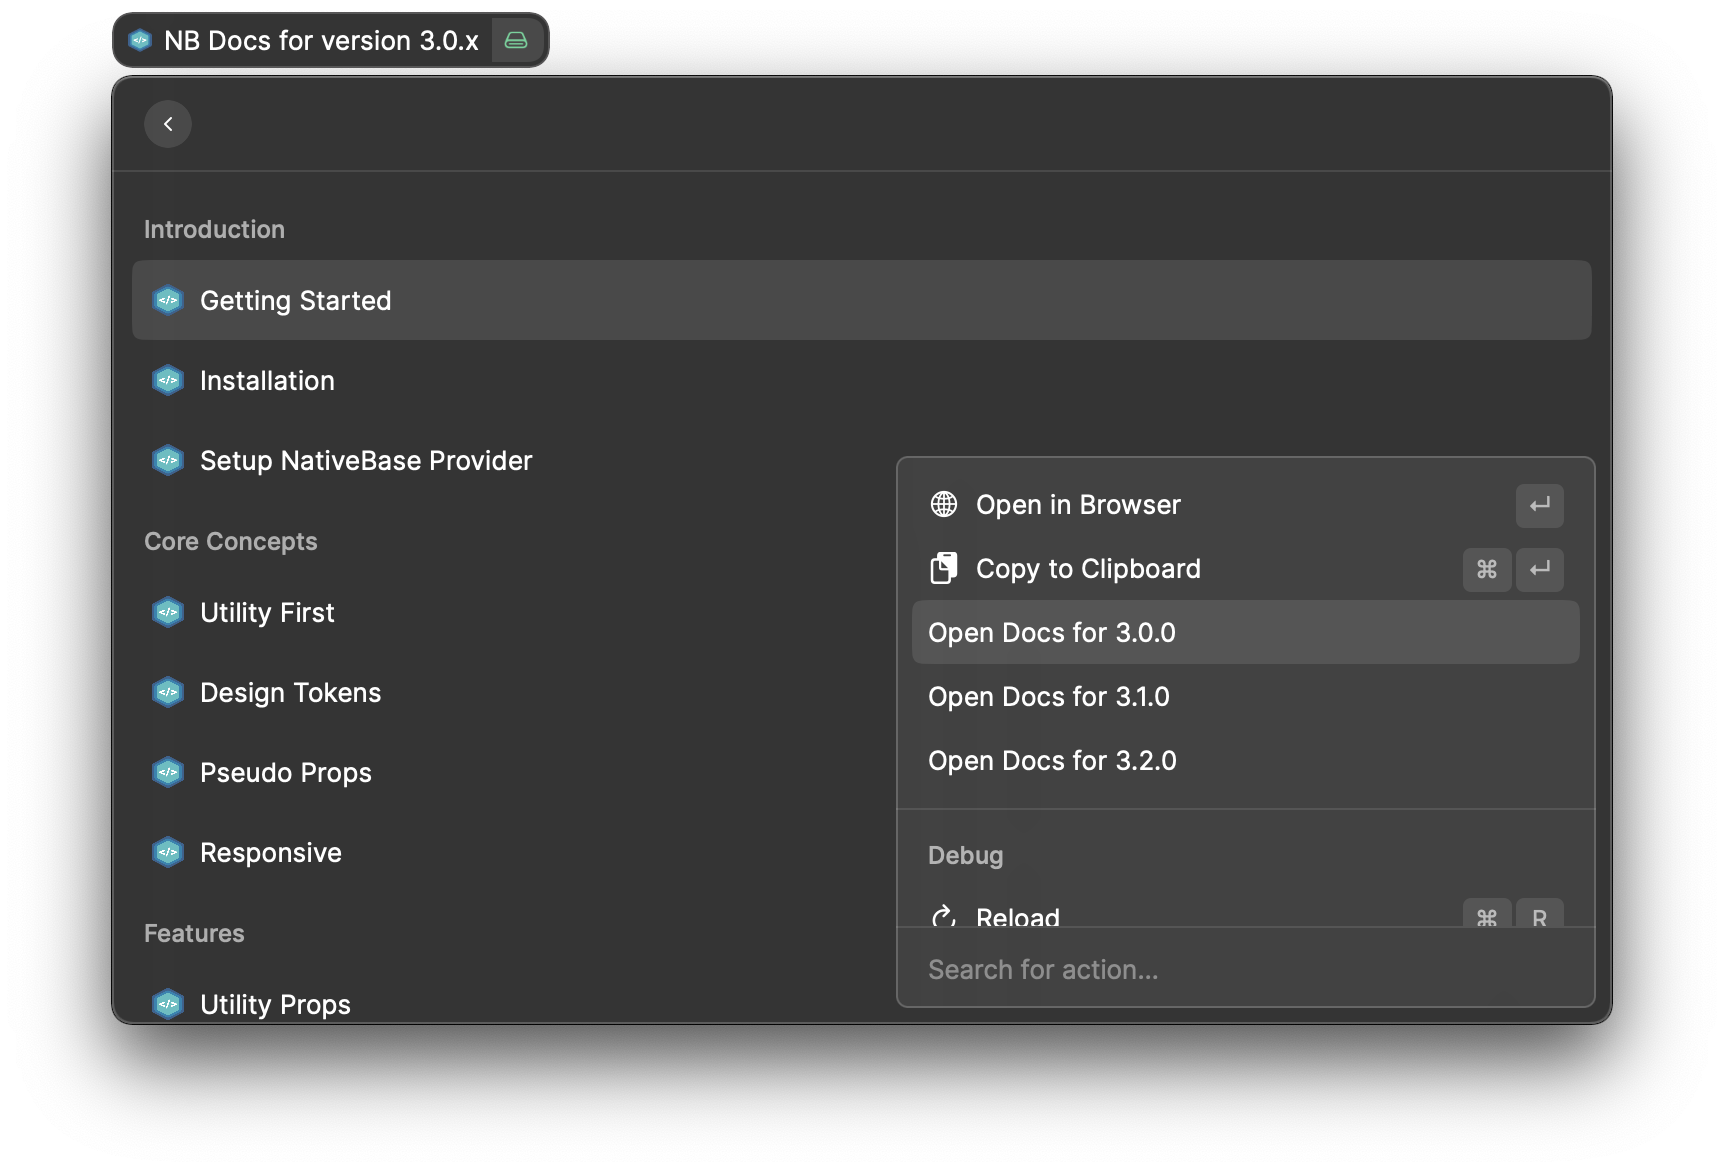The width and height of the screenshot is (1724, 1172).
Task: Click the NativeBase icon in title badge
Action: point(140,40)
